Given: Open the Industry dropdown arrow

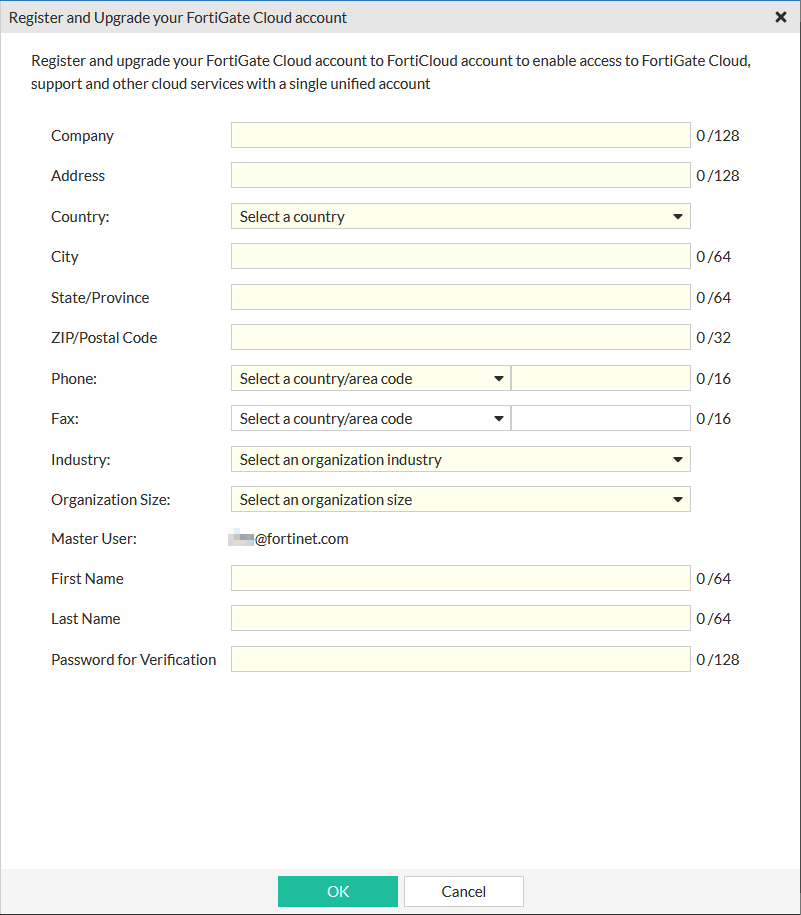Looking at the screenshot, I should click(679, 459).
